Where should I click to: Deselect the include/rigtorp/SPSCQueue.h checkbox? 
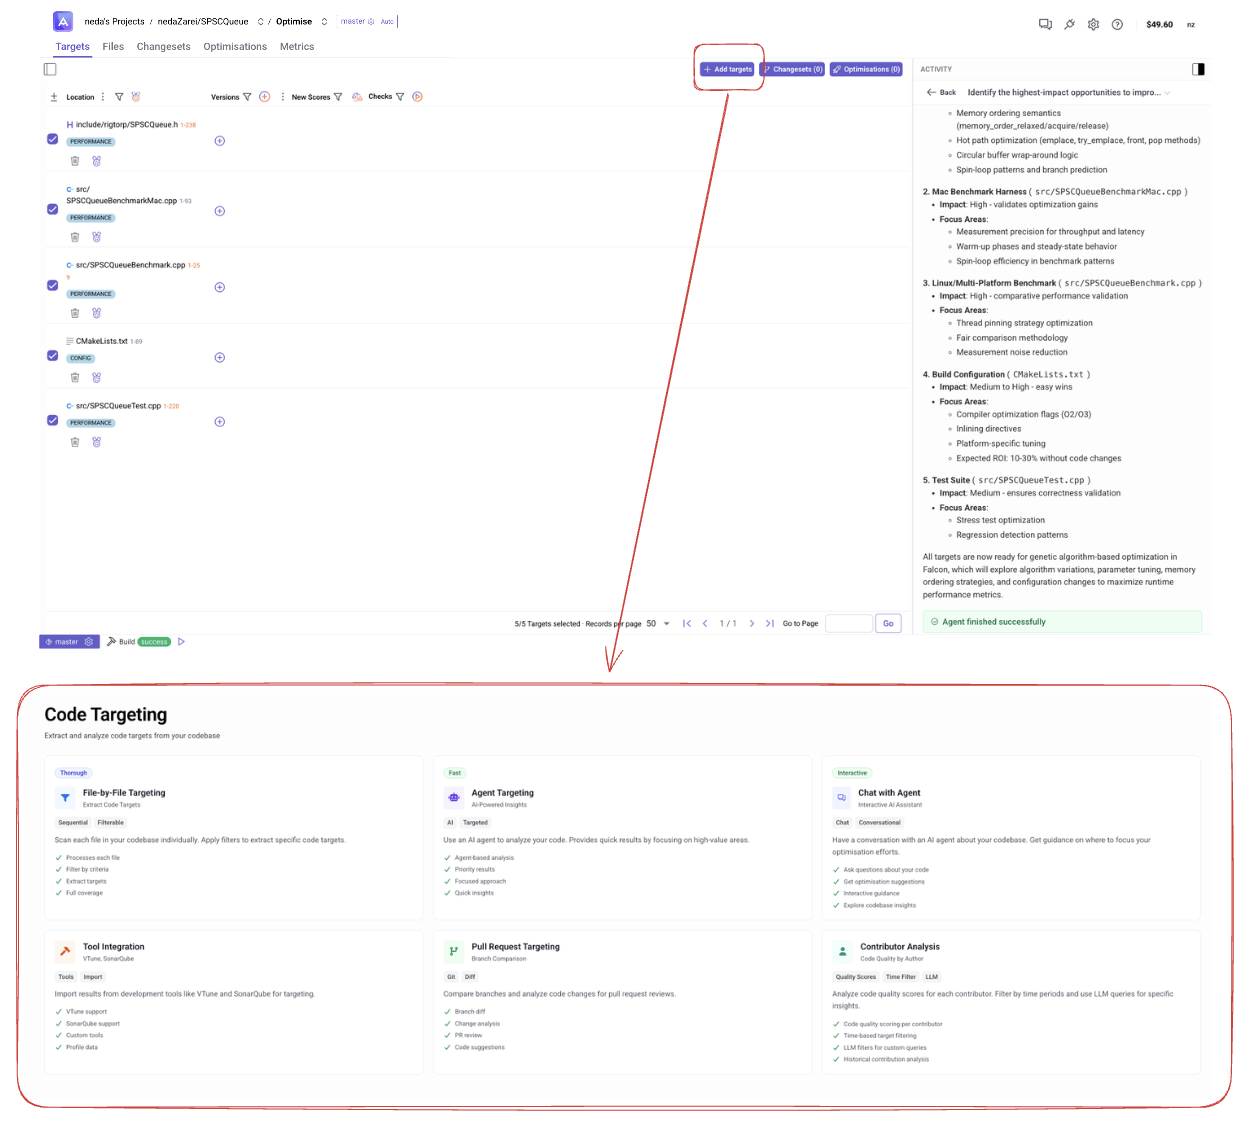[x=52, y=138]
